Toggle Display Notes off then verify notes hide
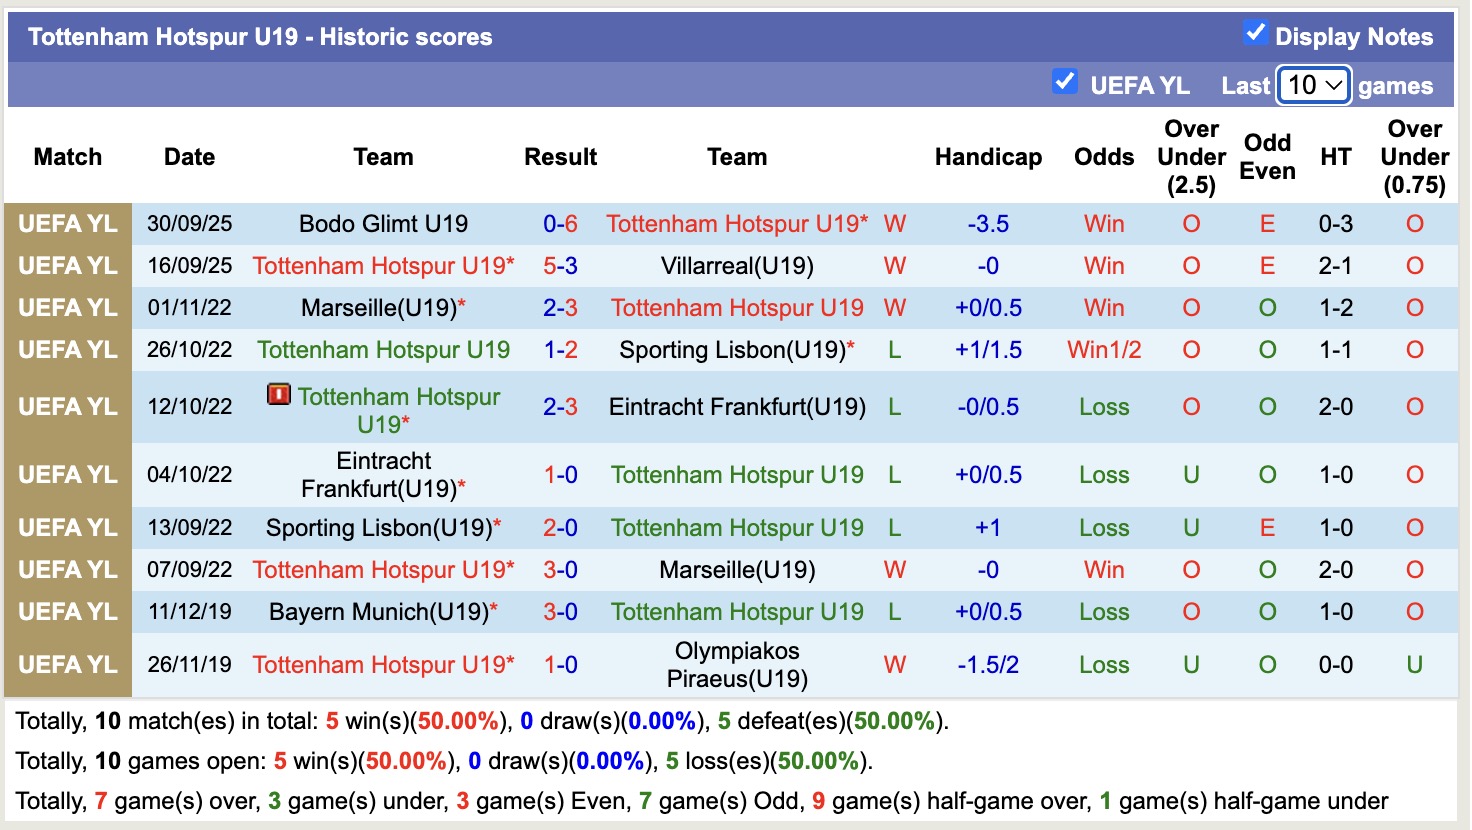1472x830 pixels. pos(1254,32)
